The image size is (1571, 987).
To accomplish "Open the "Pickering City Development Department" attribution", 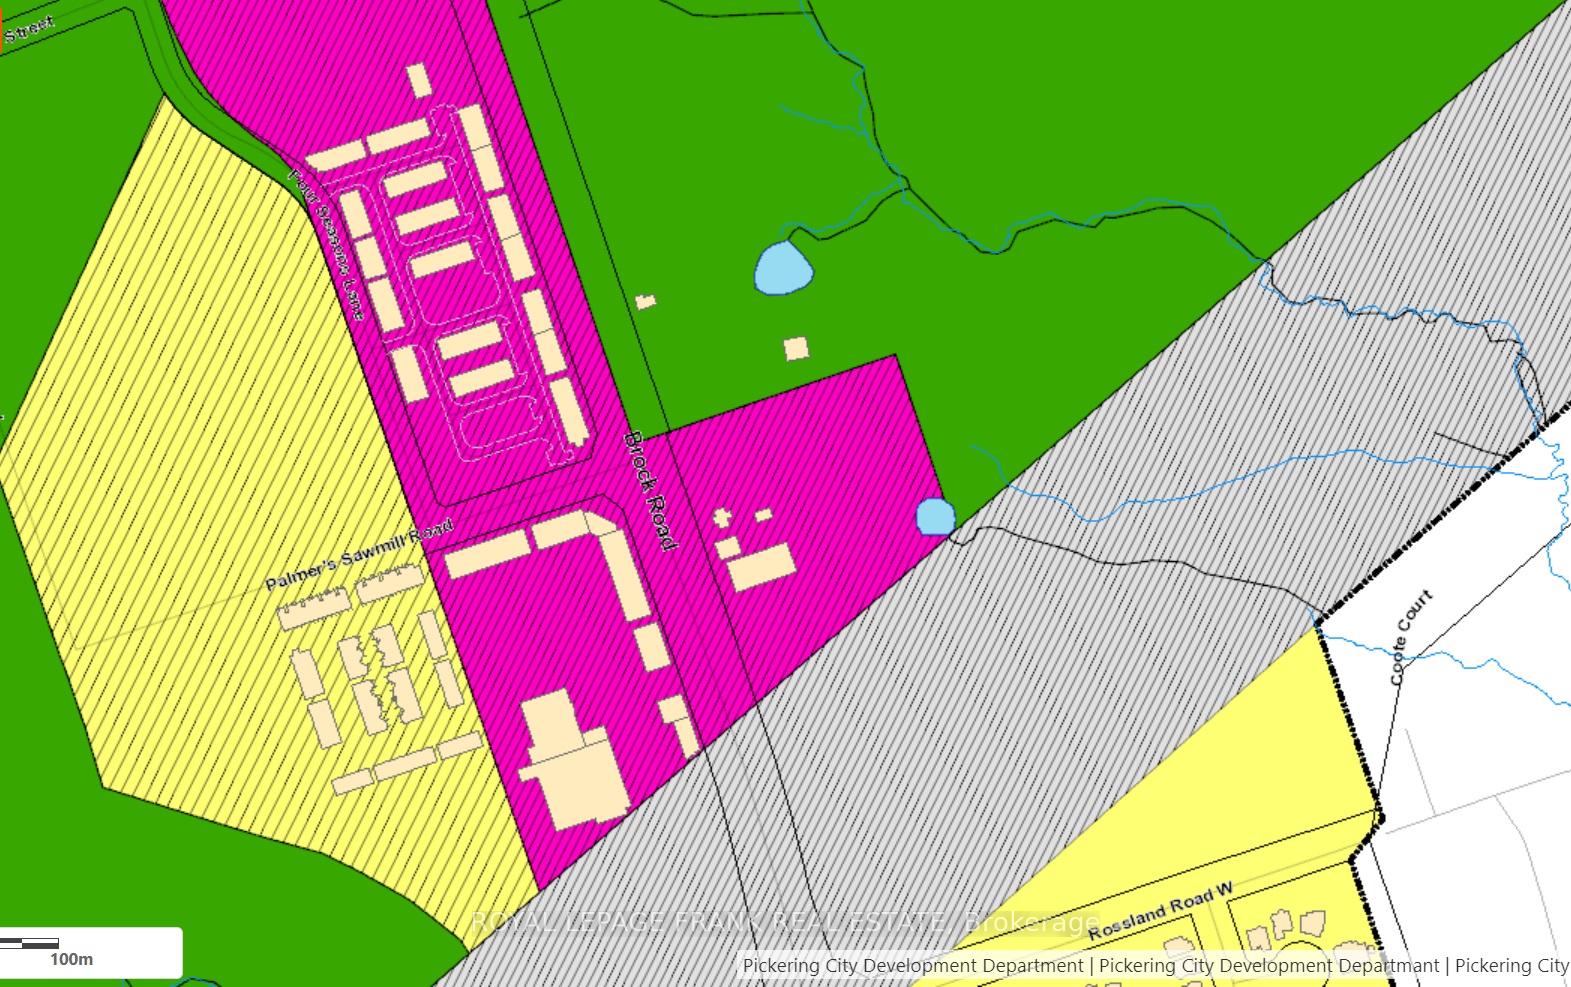I will [x=913, y=966].
